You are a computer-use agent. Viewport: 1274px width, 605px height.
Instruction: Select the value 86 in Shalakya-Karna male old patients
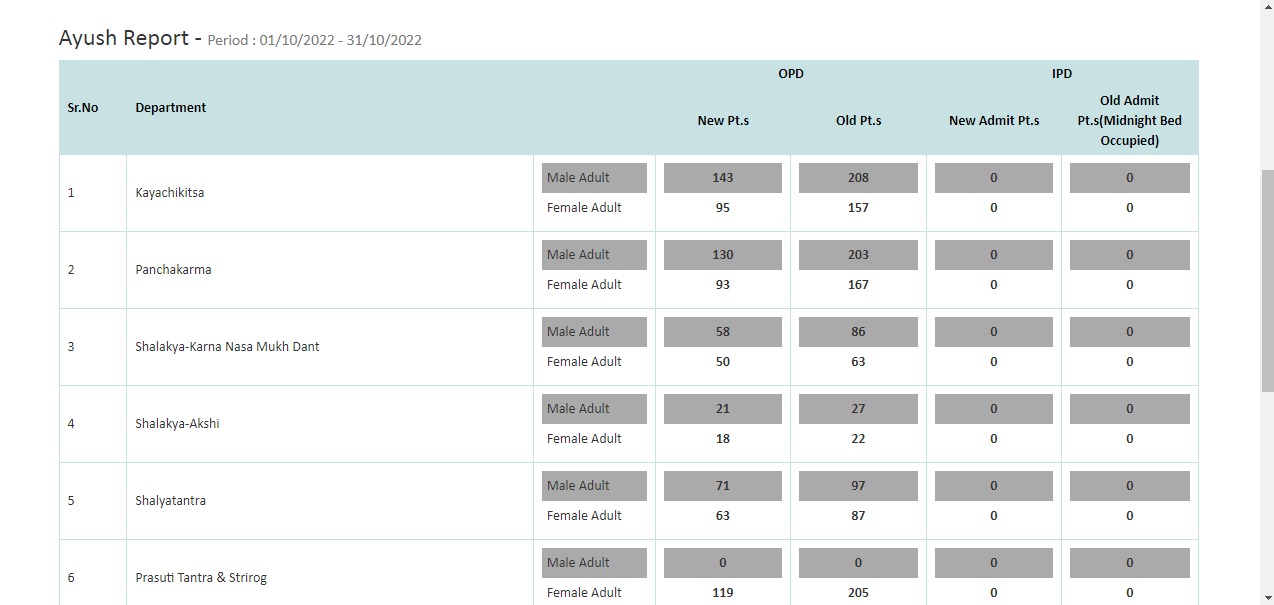click(x=858, y=332)
